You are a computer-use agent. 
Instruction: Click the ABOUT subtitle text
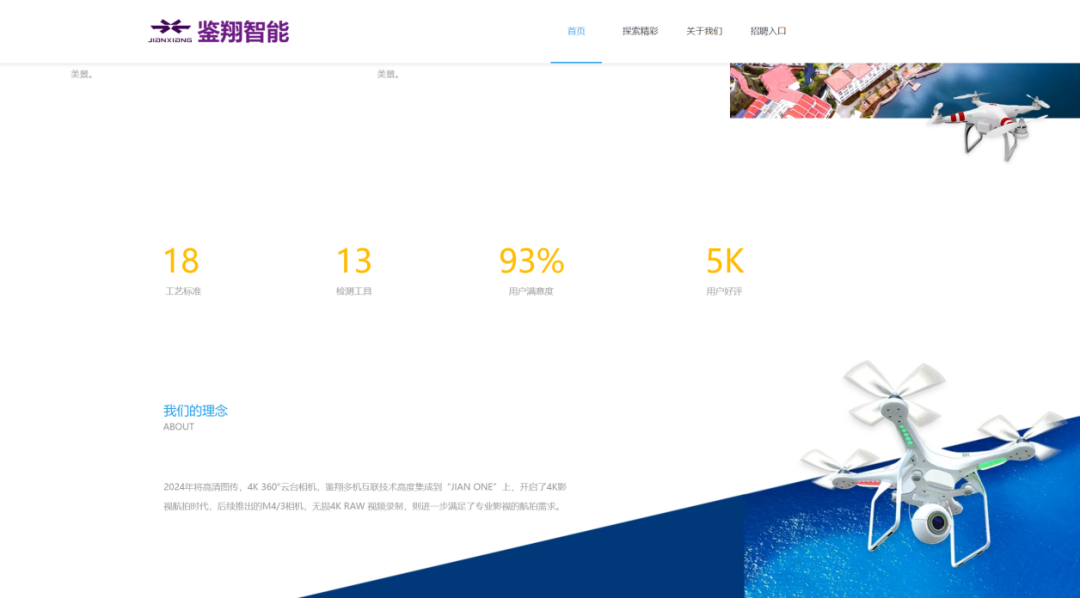coord(177,426)
